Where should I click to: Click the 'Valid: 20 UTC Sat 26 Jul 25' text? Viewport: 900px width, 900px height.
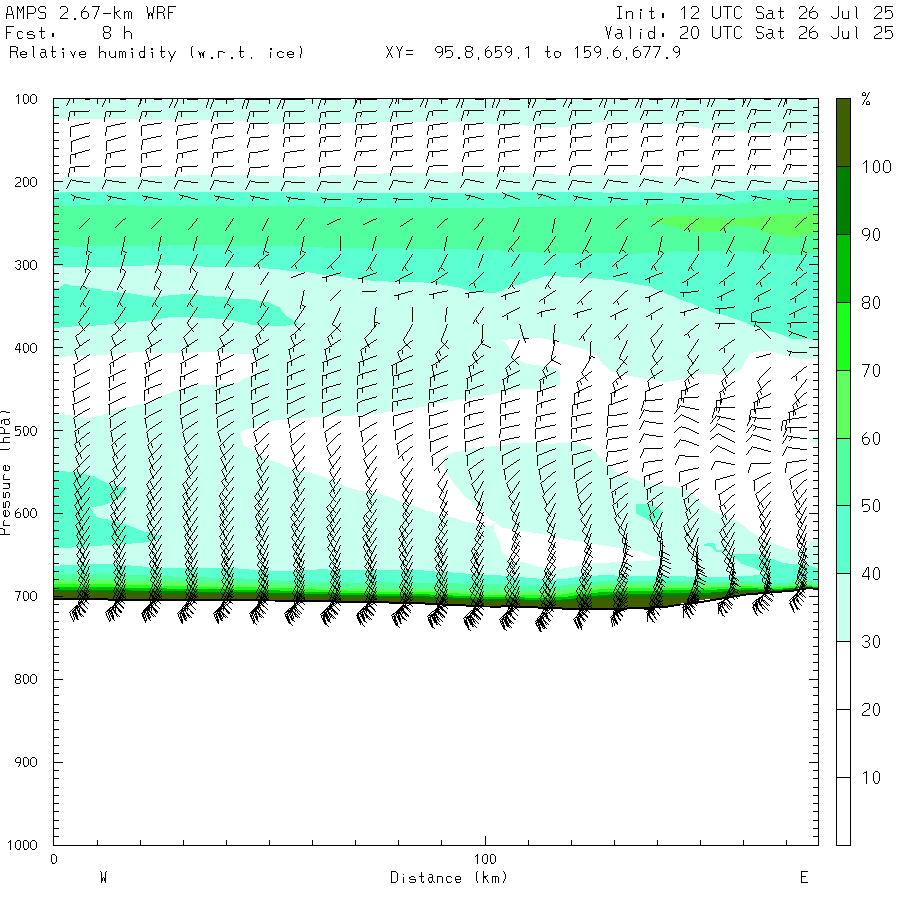(x=749, y=33)
